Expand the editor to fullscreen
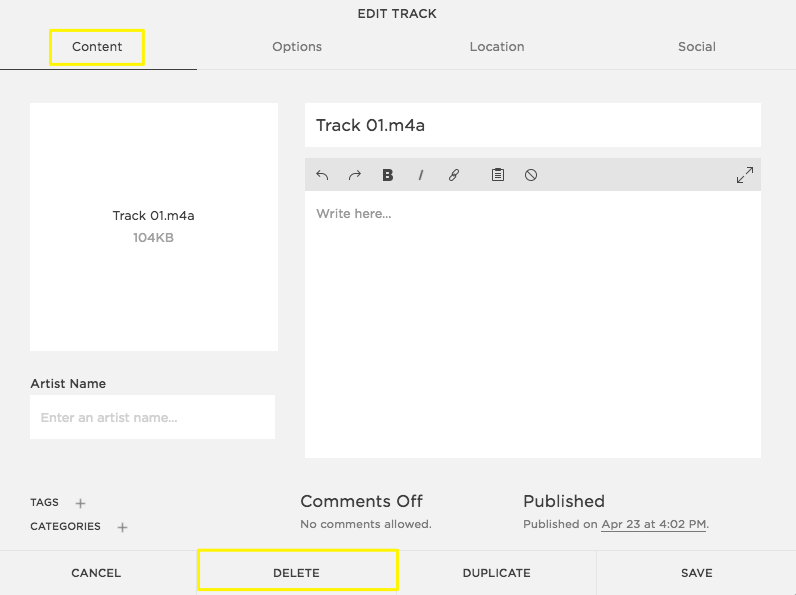Viewport: 796px width, 595px height. click(x=745, y=175)
